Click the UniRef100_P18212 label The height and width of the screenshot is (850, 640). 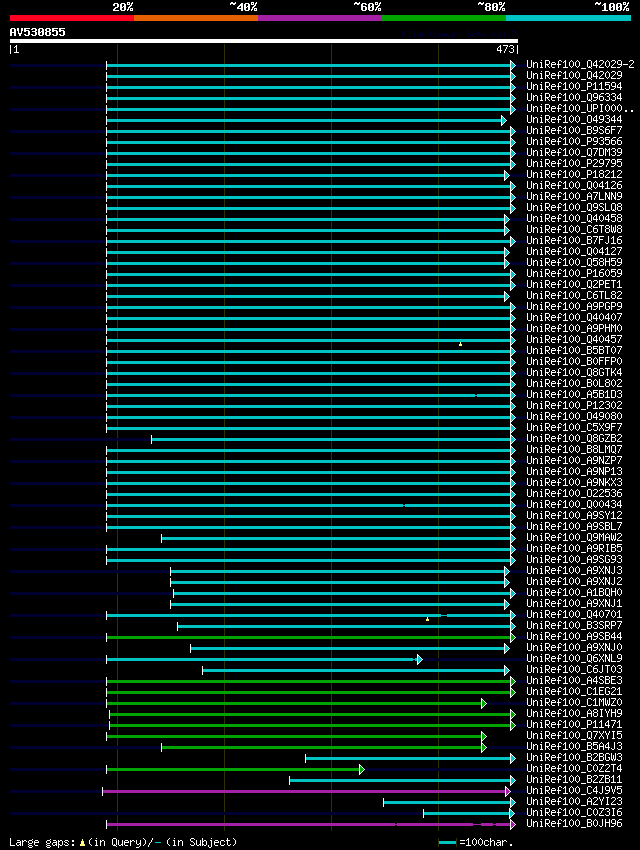pyautogui.click(x=574, y=175)
